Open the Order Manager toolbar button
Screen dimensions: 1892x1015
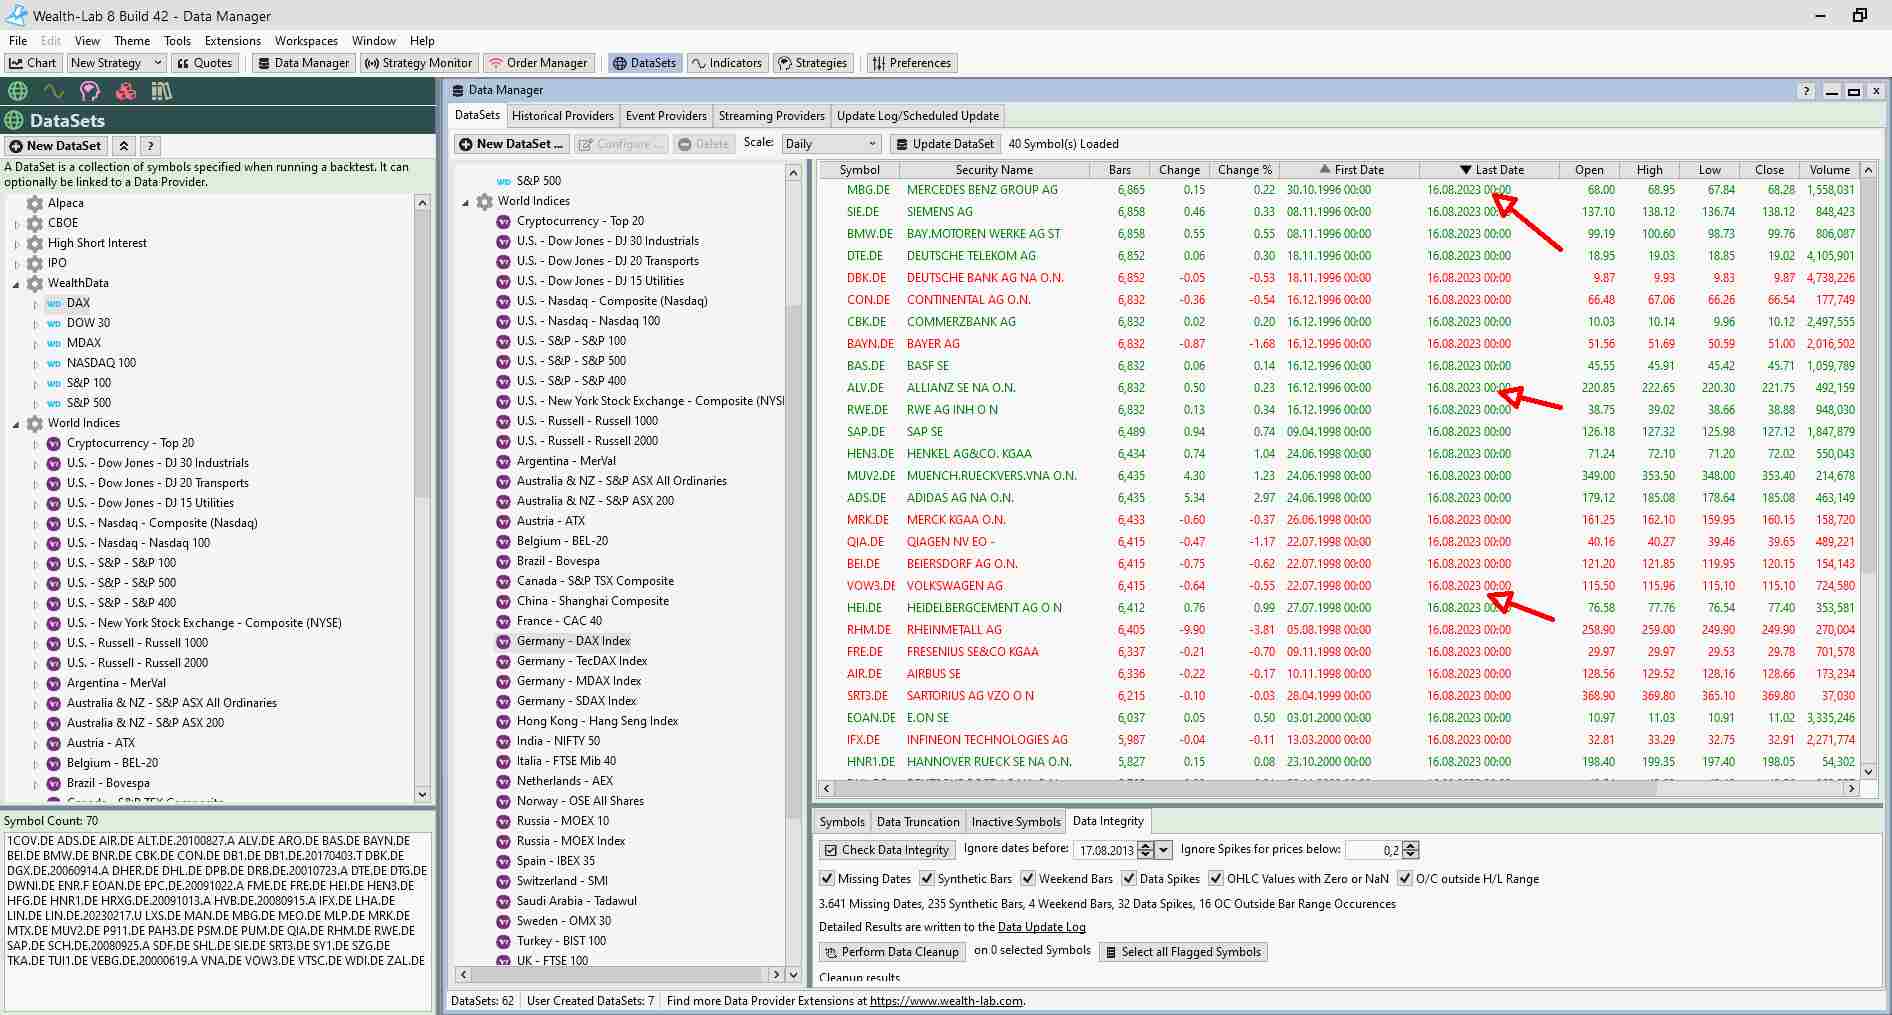537,63
